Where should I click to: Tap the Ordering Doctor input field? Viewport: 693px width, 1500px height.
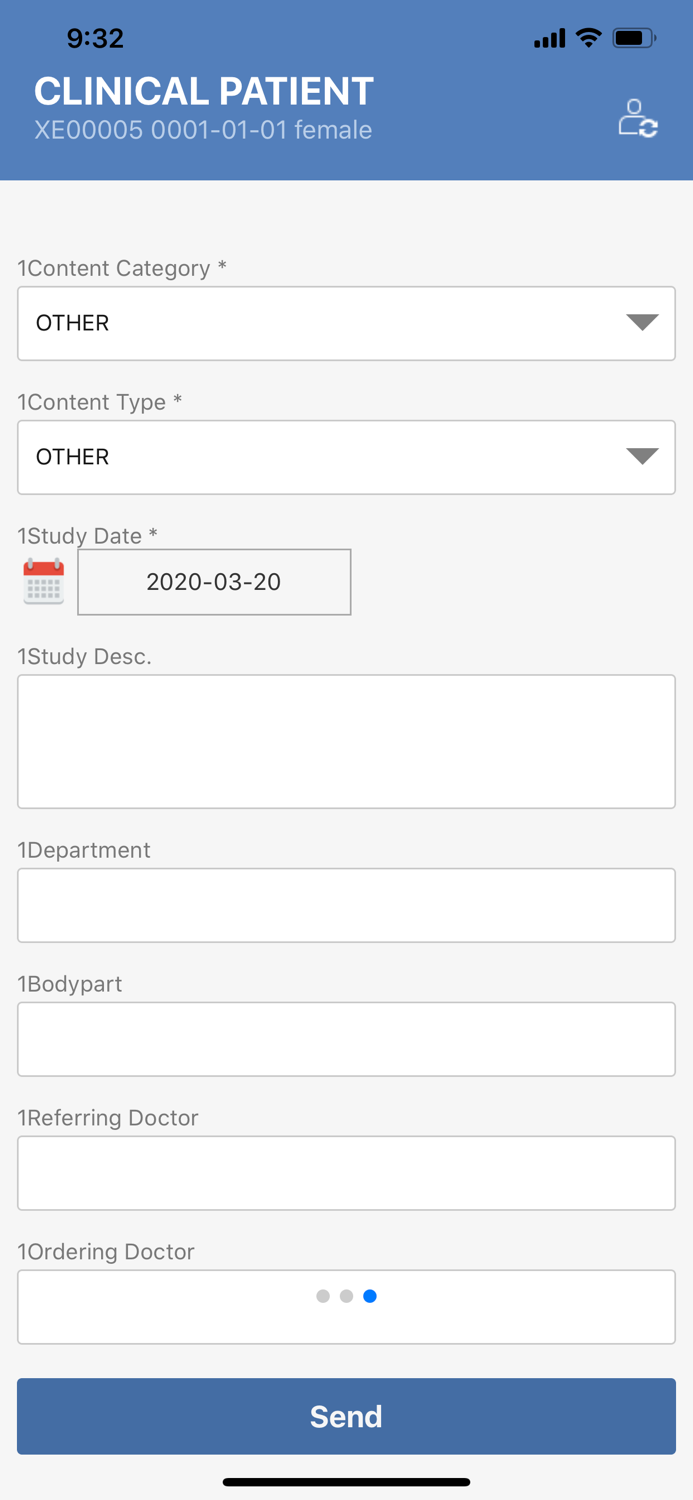[x=346, y=1322]
